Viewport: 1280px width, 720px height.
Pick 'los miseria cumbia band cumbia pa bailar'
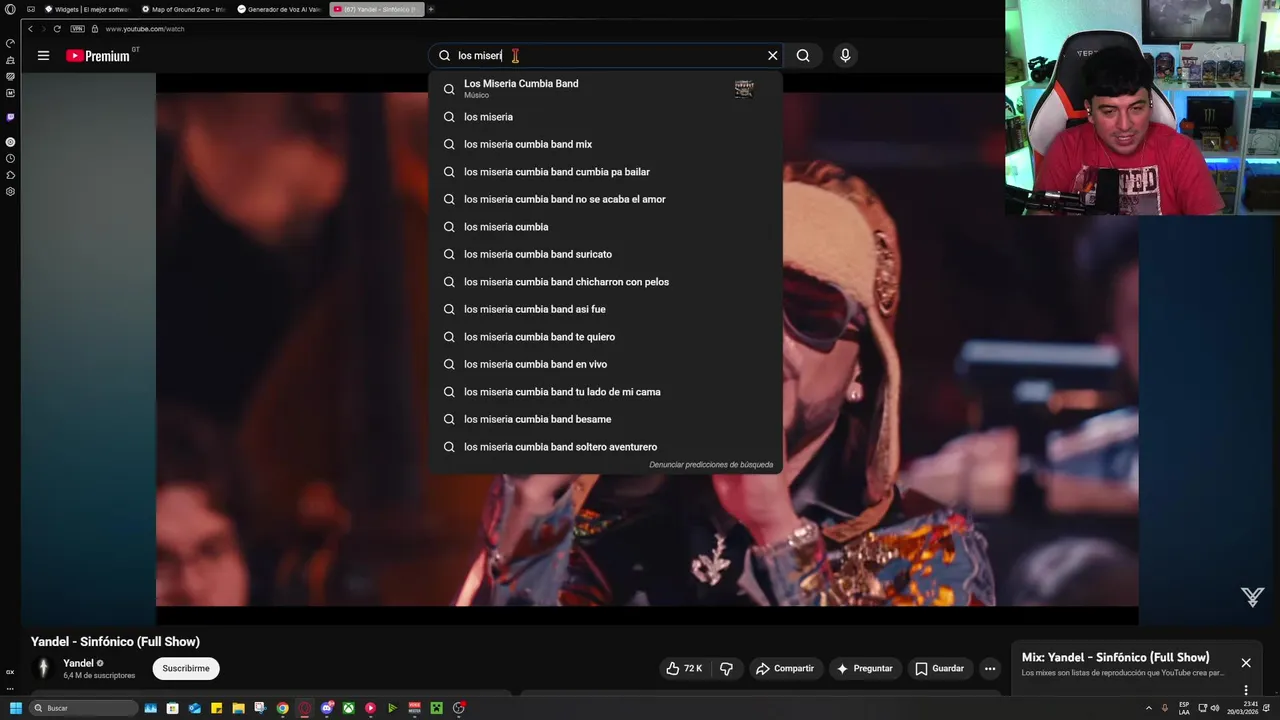point(605,172)
